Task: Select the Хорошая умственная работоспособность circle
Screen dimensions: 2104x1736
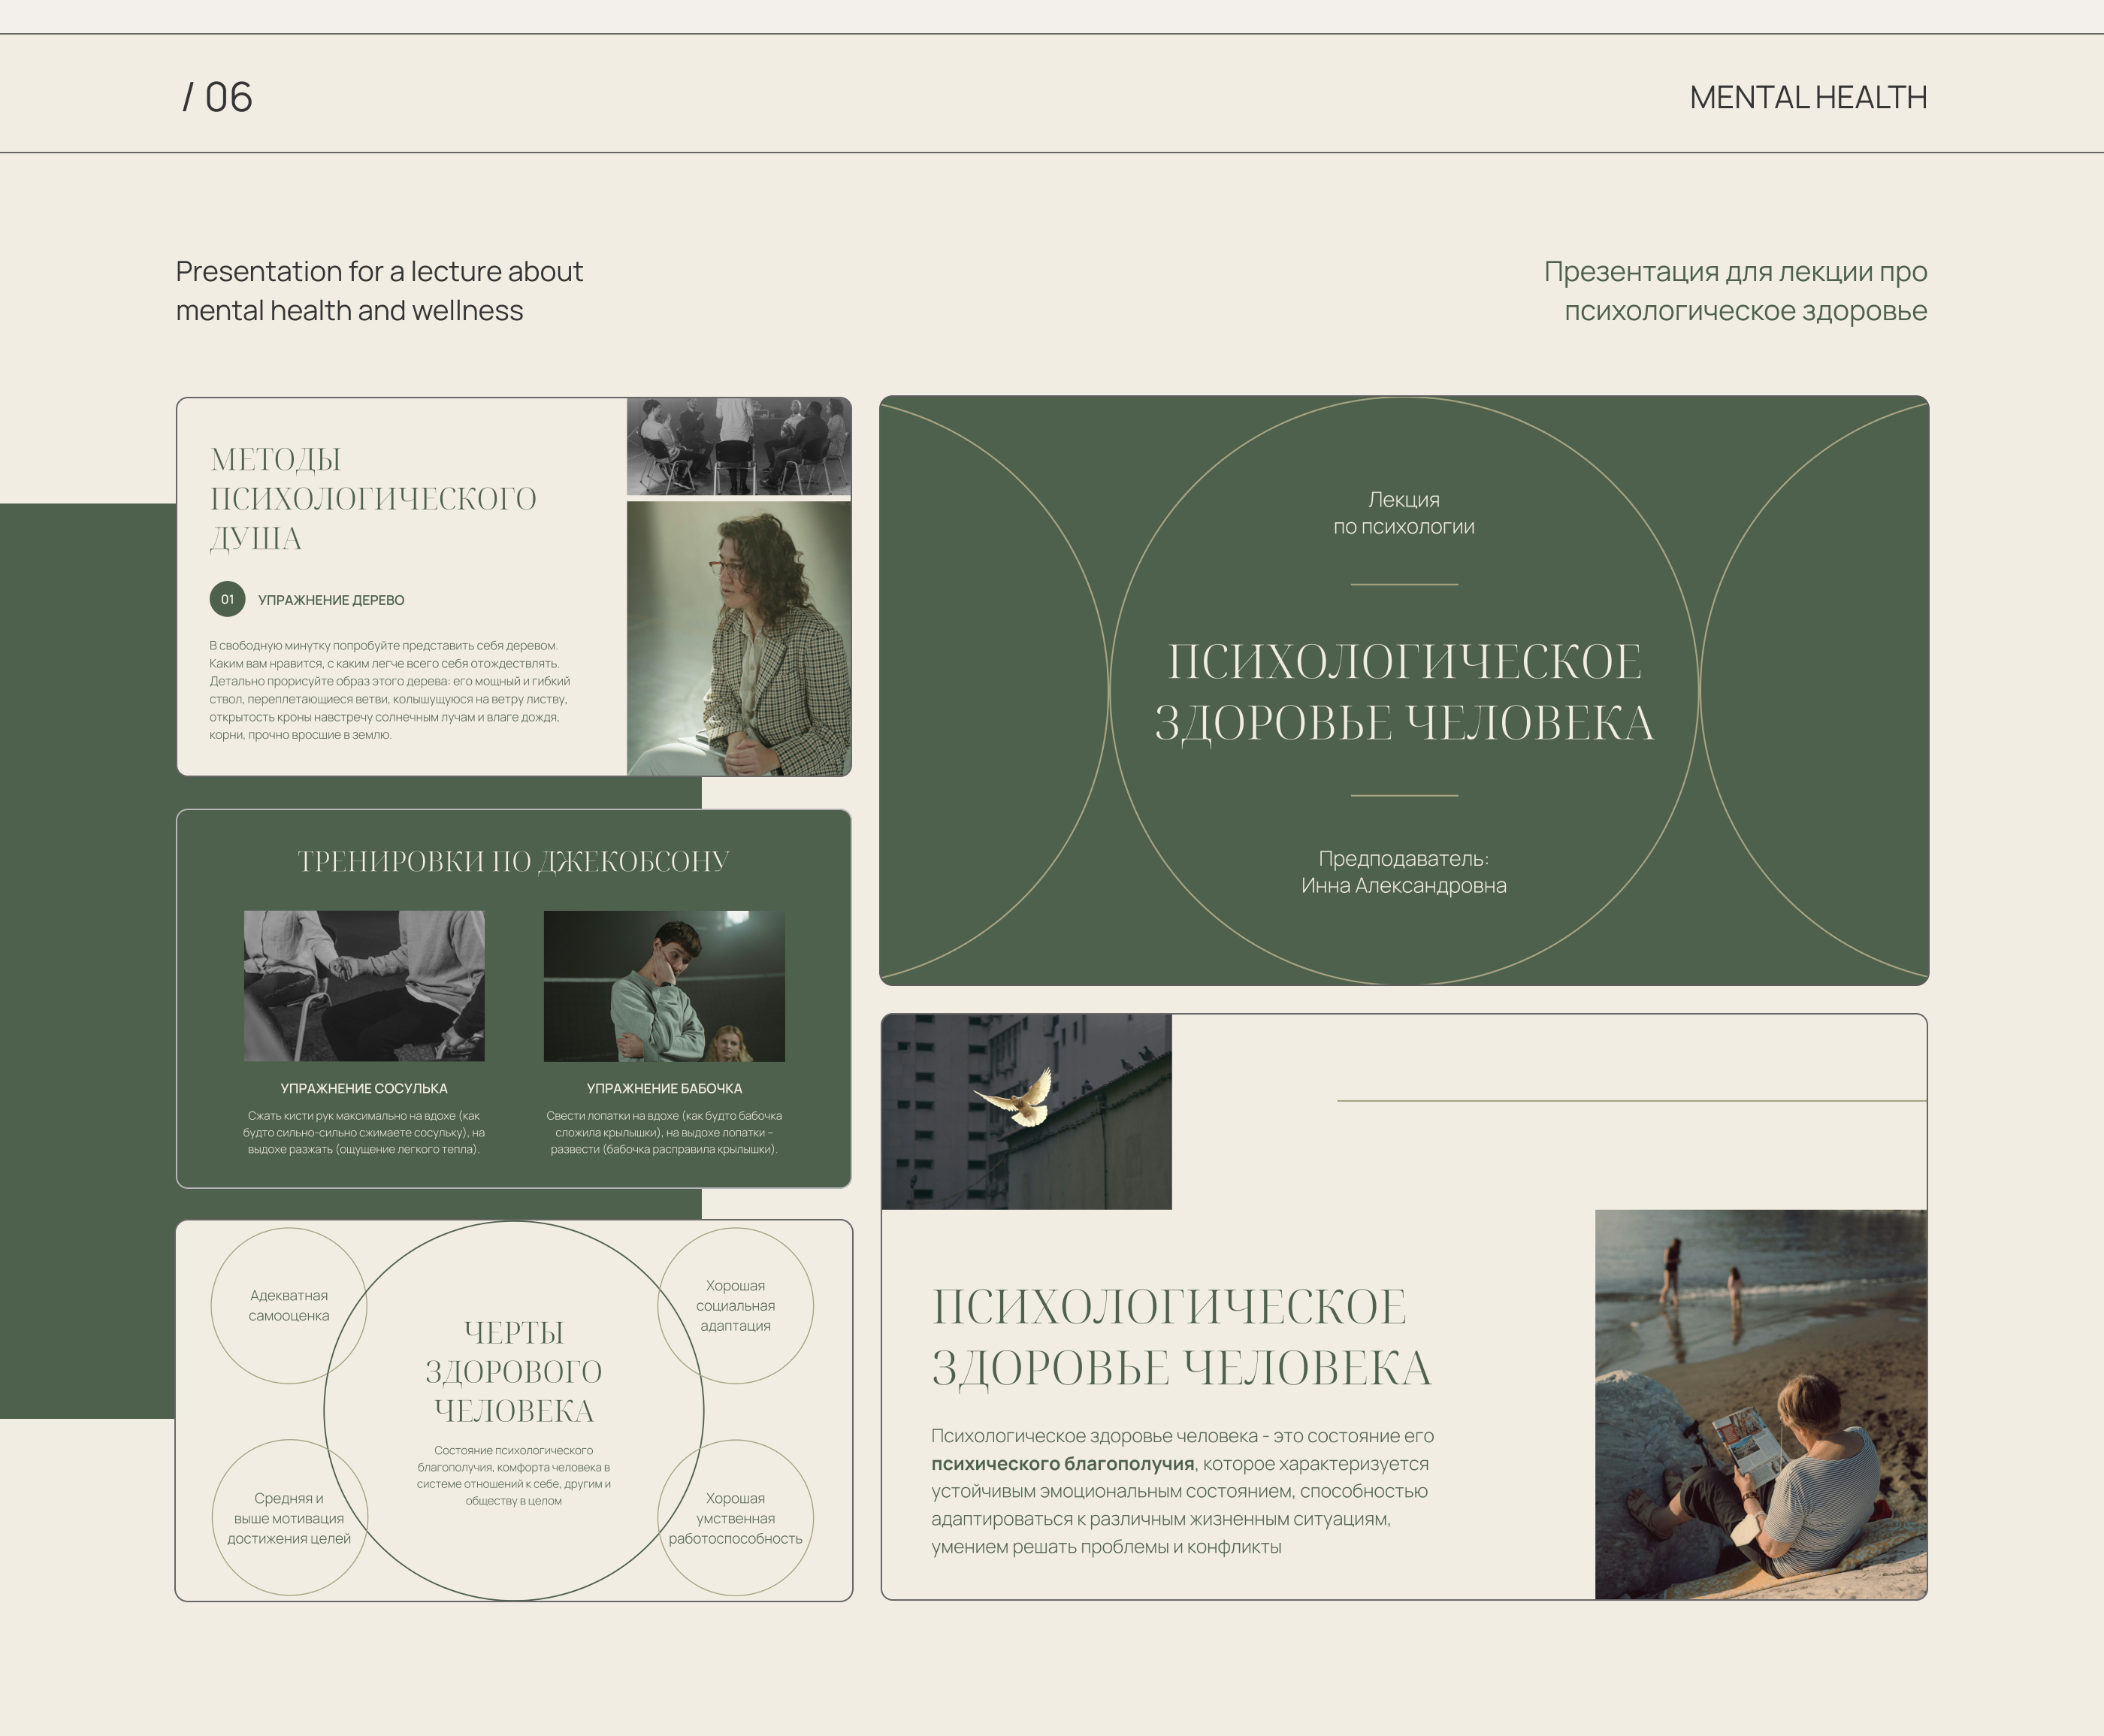Action: 735,1517
